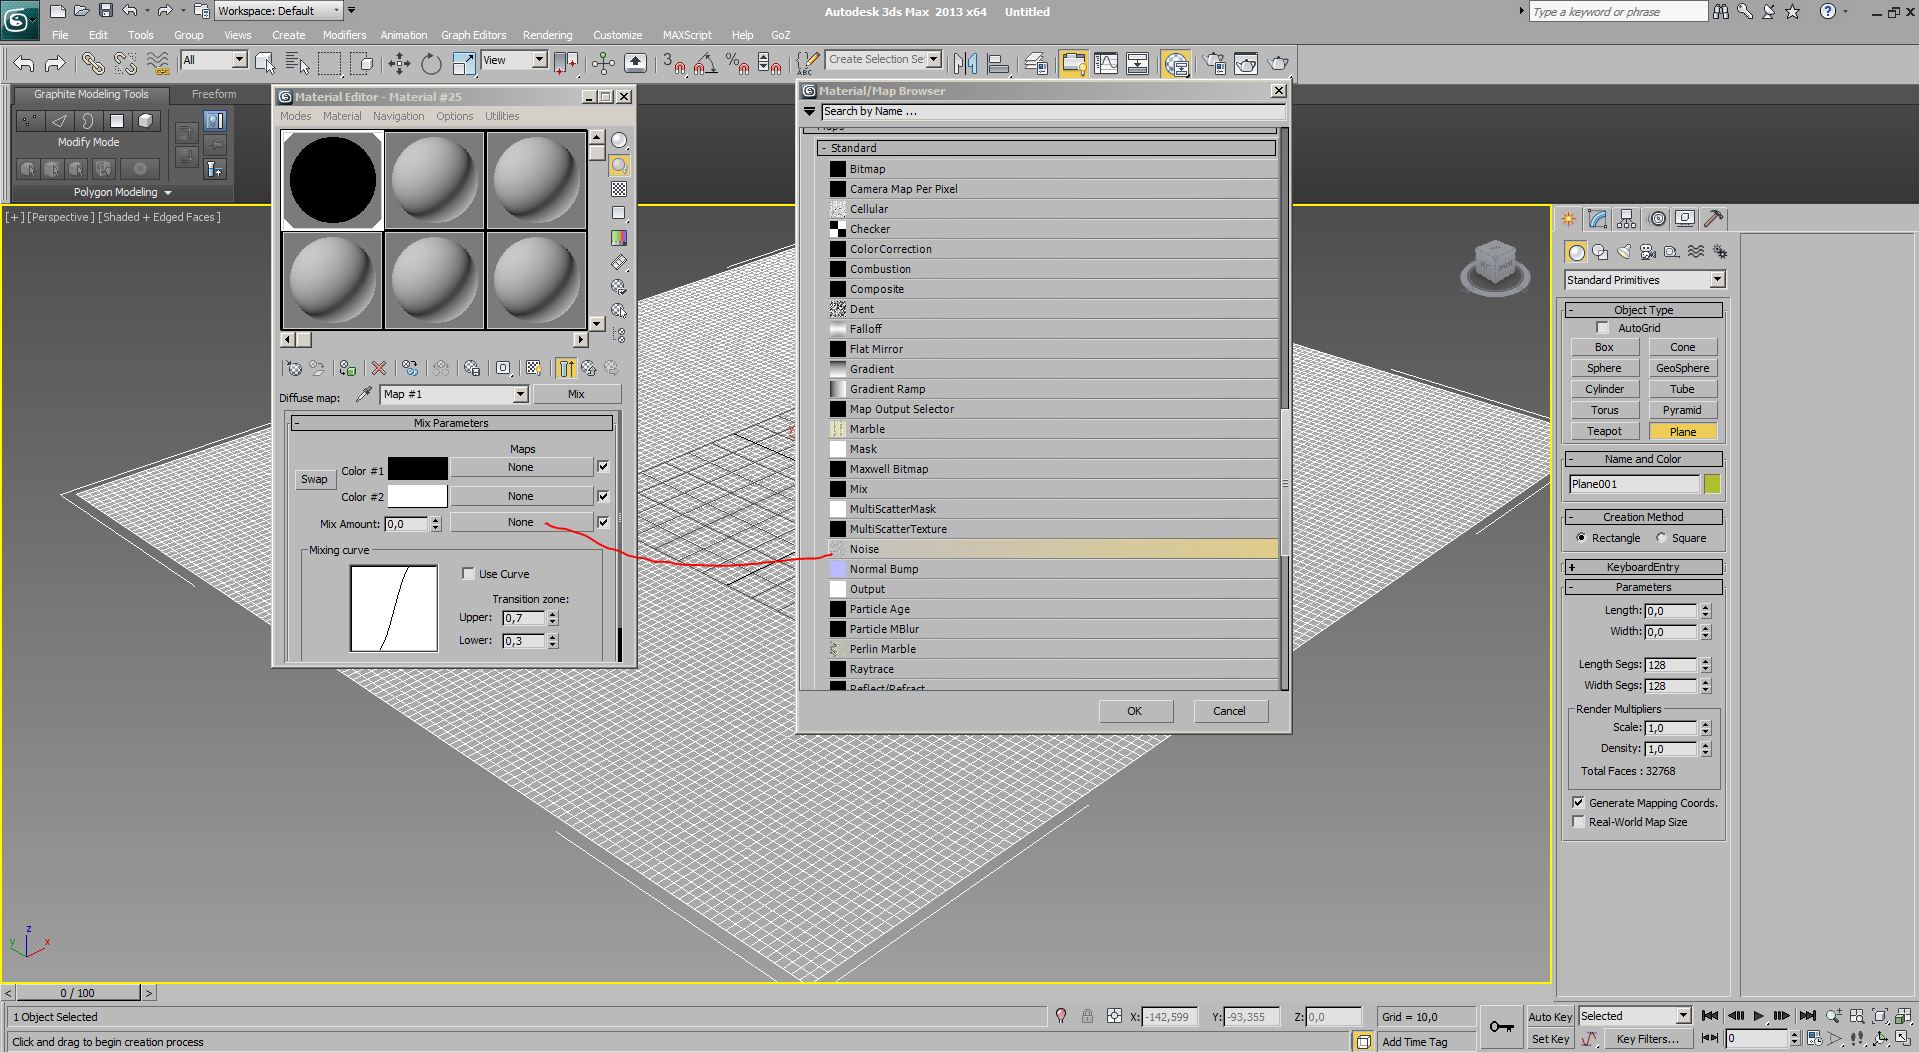Toggle Generate Mapping Coords checkbox
Screen dimensions: 1919x1053
tap(1578, 803)
